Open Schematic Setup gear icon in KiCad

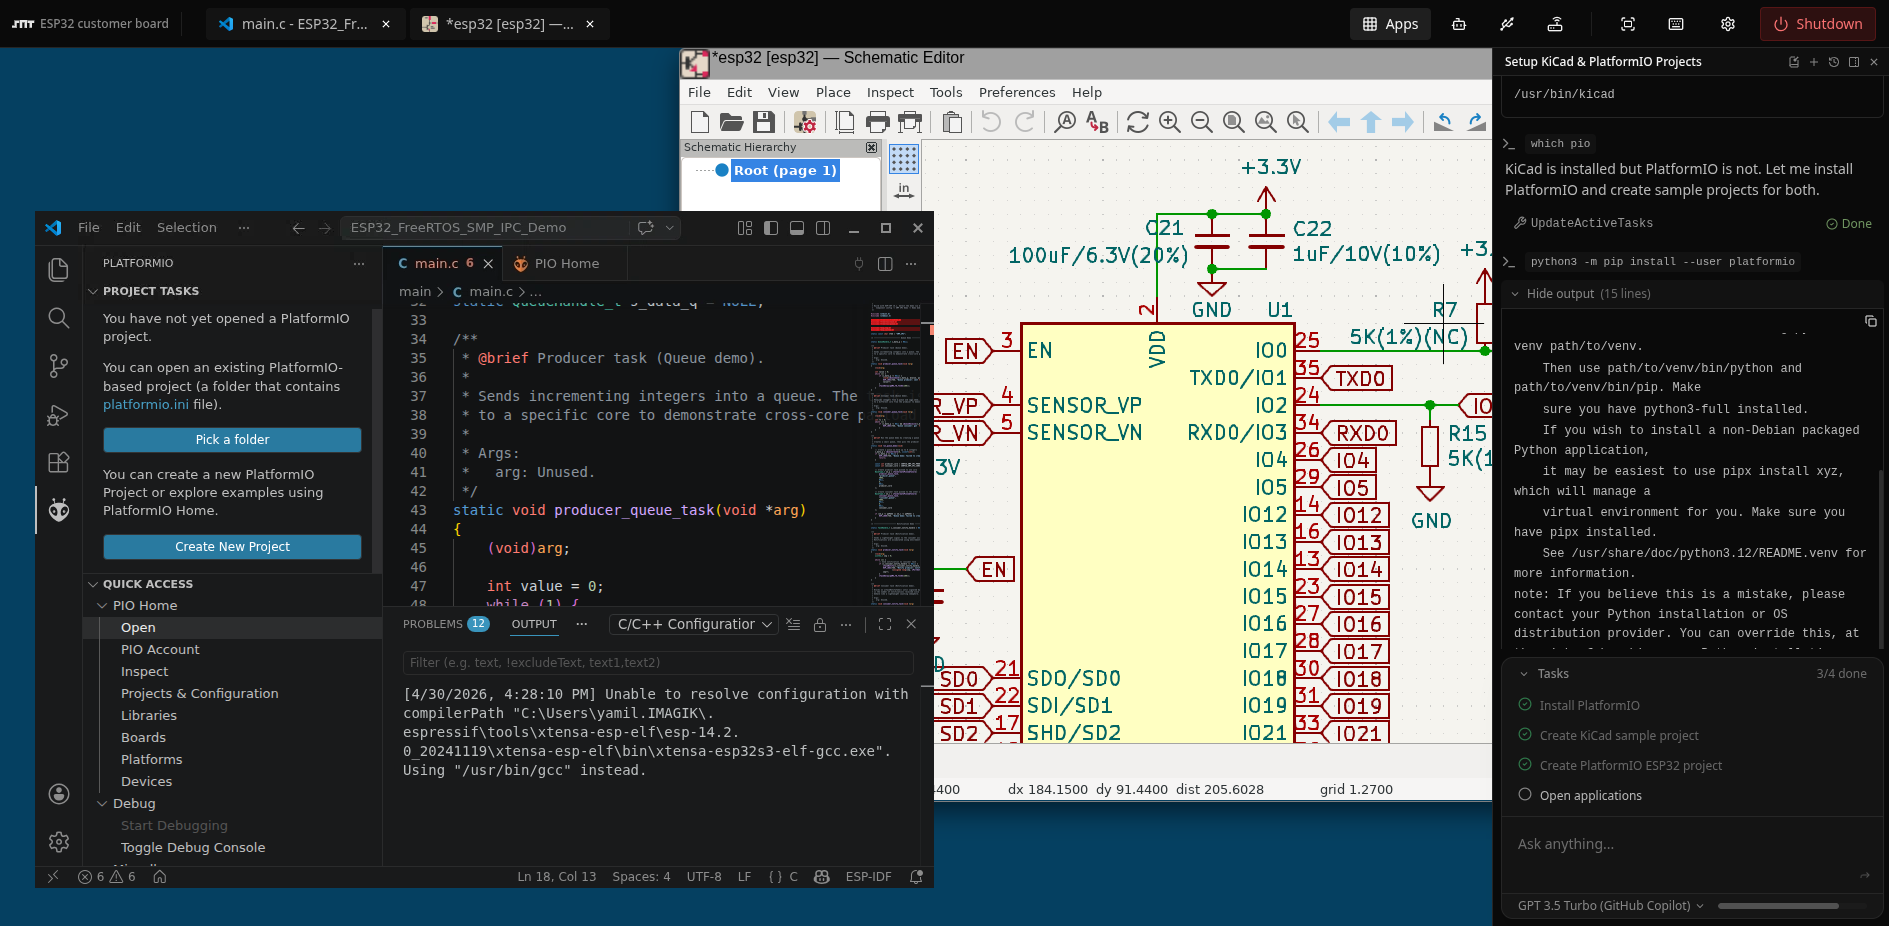(x=805, y=122)
